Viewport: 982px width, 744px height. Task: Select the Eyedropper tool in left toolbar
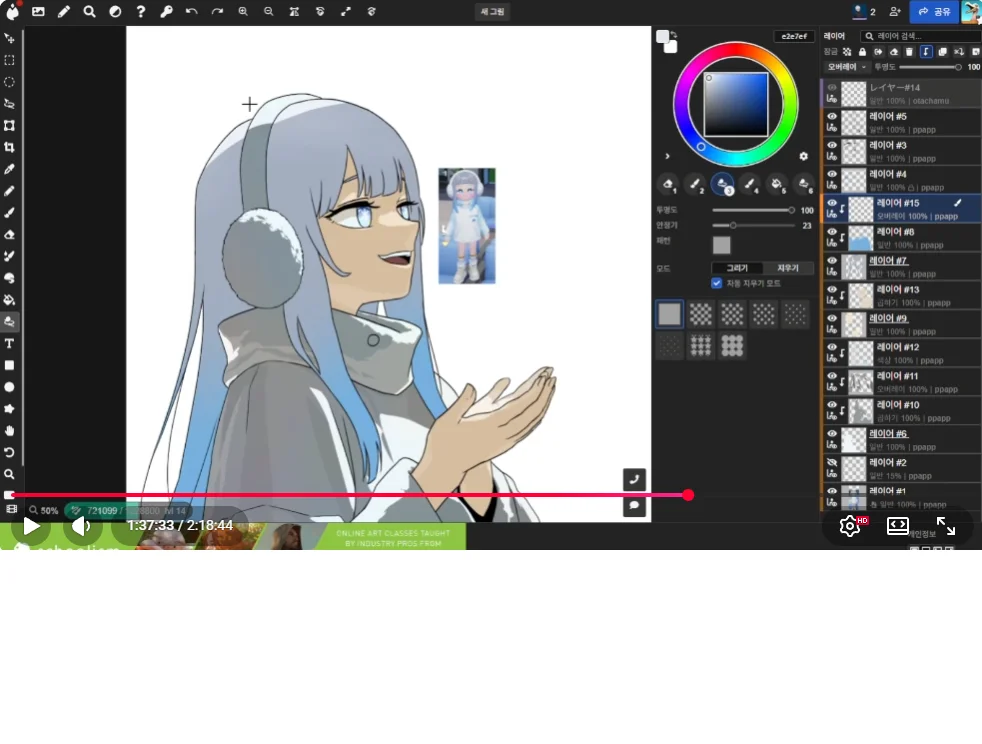9,169
